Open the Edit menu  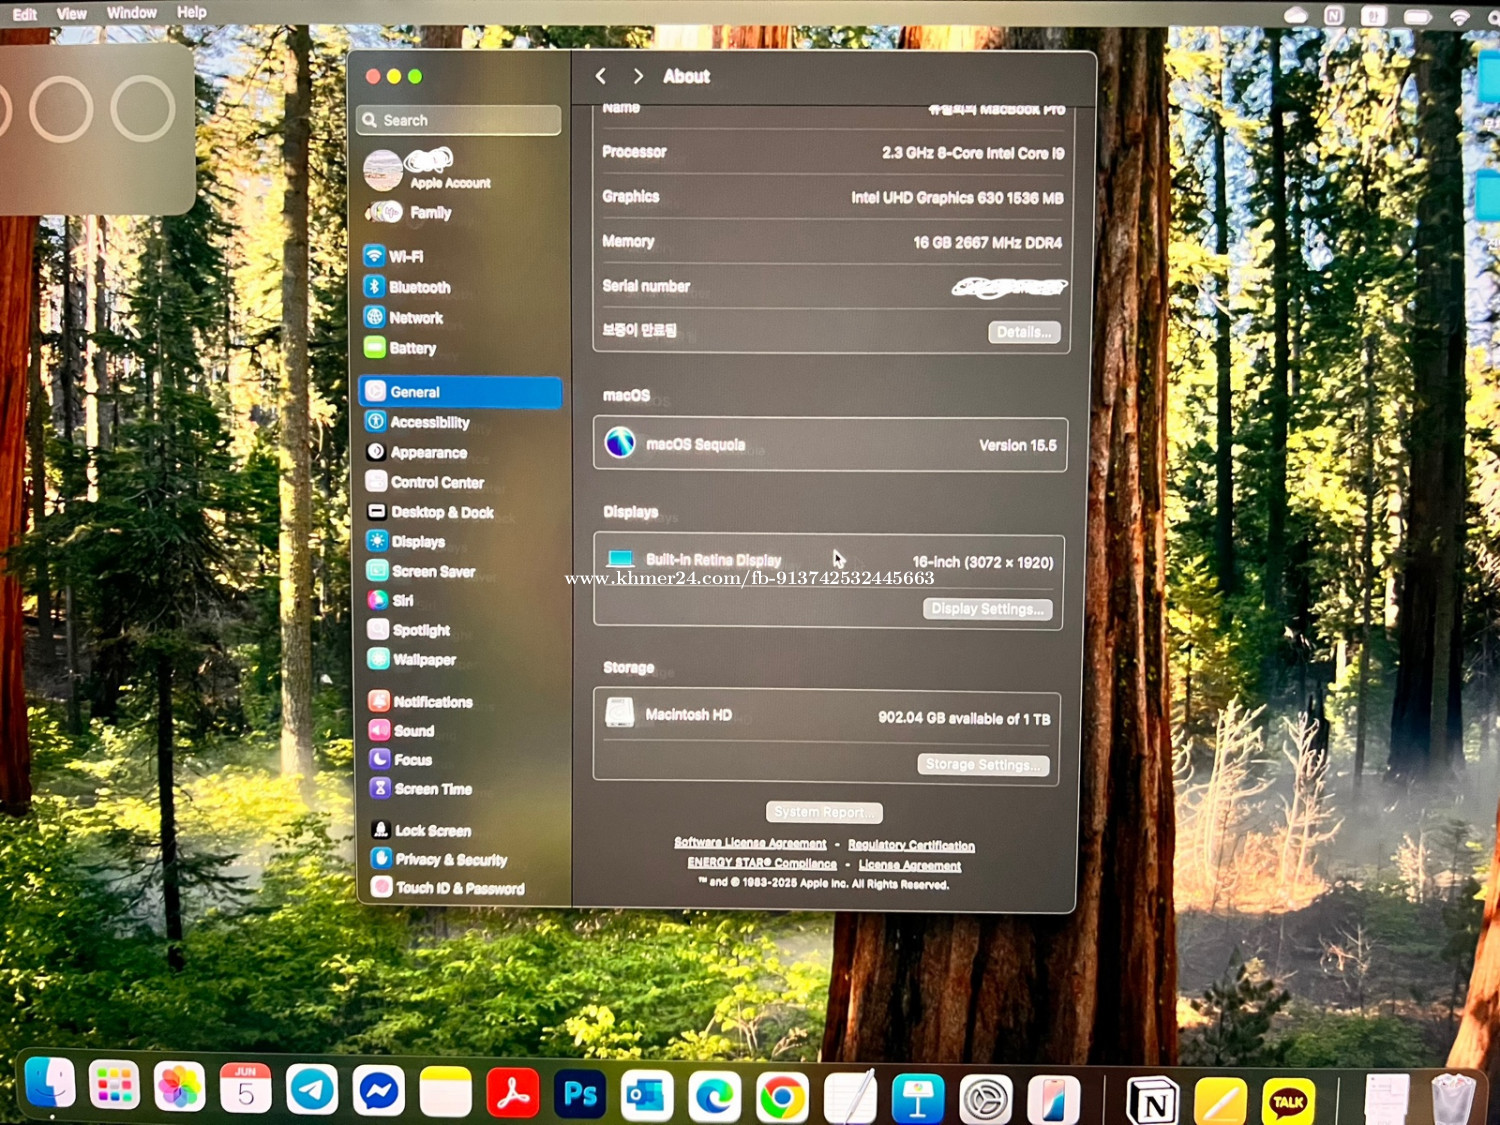(25, 13)
